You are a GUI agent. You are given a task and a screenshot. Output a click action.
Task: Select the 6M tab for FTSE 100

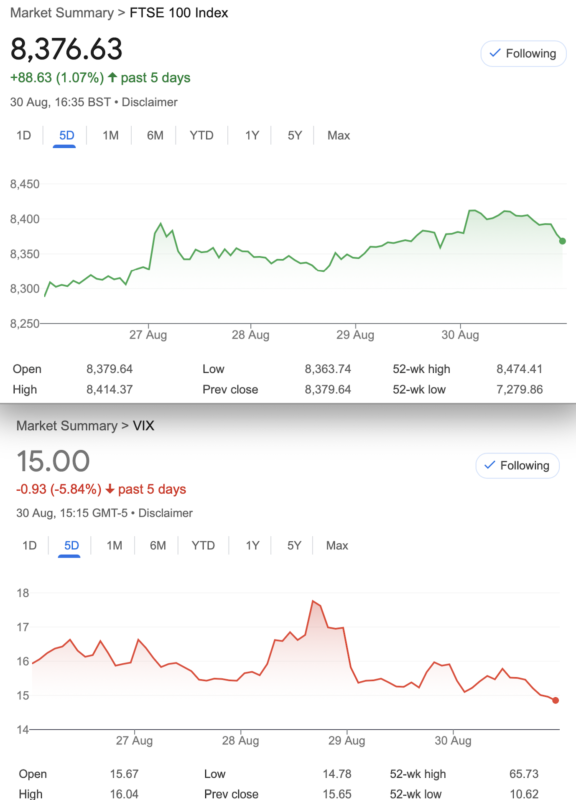[x=155, y=135]
